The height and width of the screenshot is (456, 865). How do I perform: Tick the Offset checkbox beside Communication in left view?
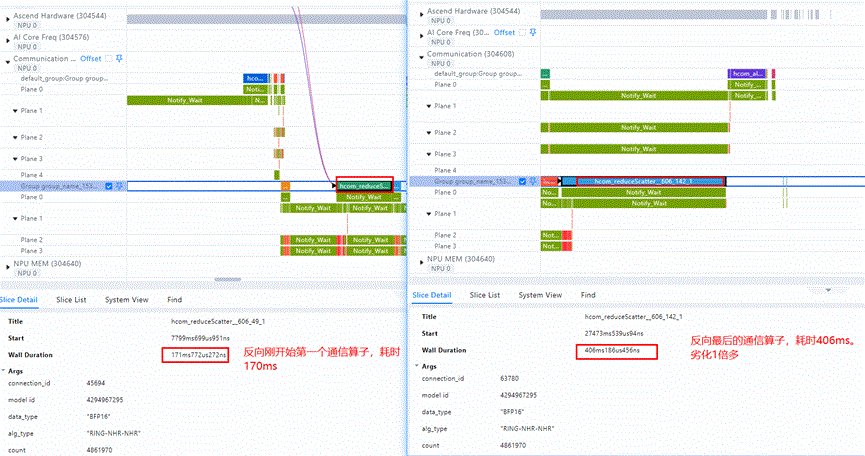click(x=109, y=58)
